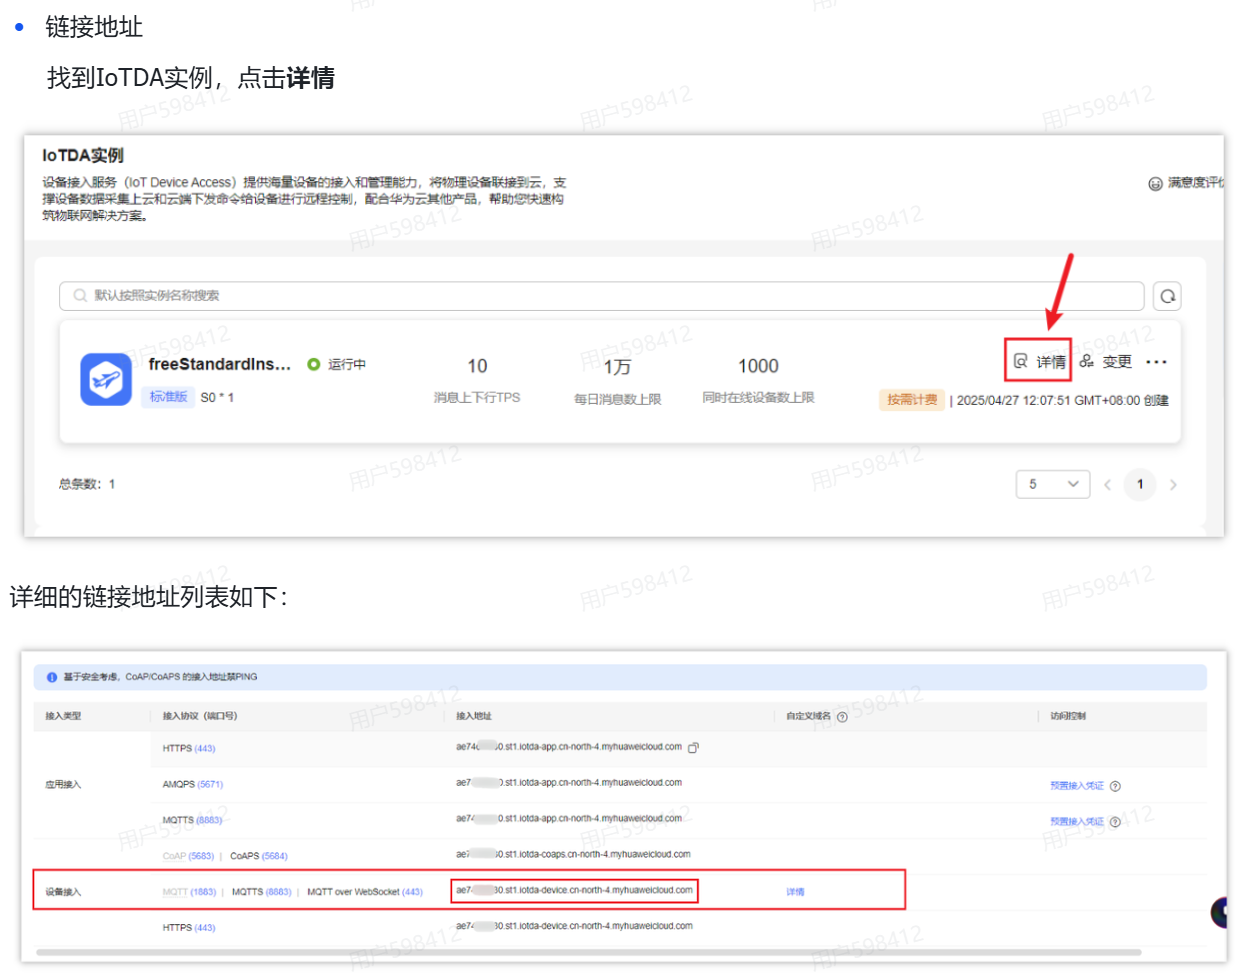Click the S0 * 1 specification text
Viewport: 1244px width, 975px height.
[217, 398]
